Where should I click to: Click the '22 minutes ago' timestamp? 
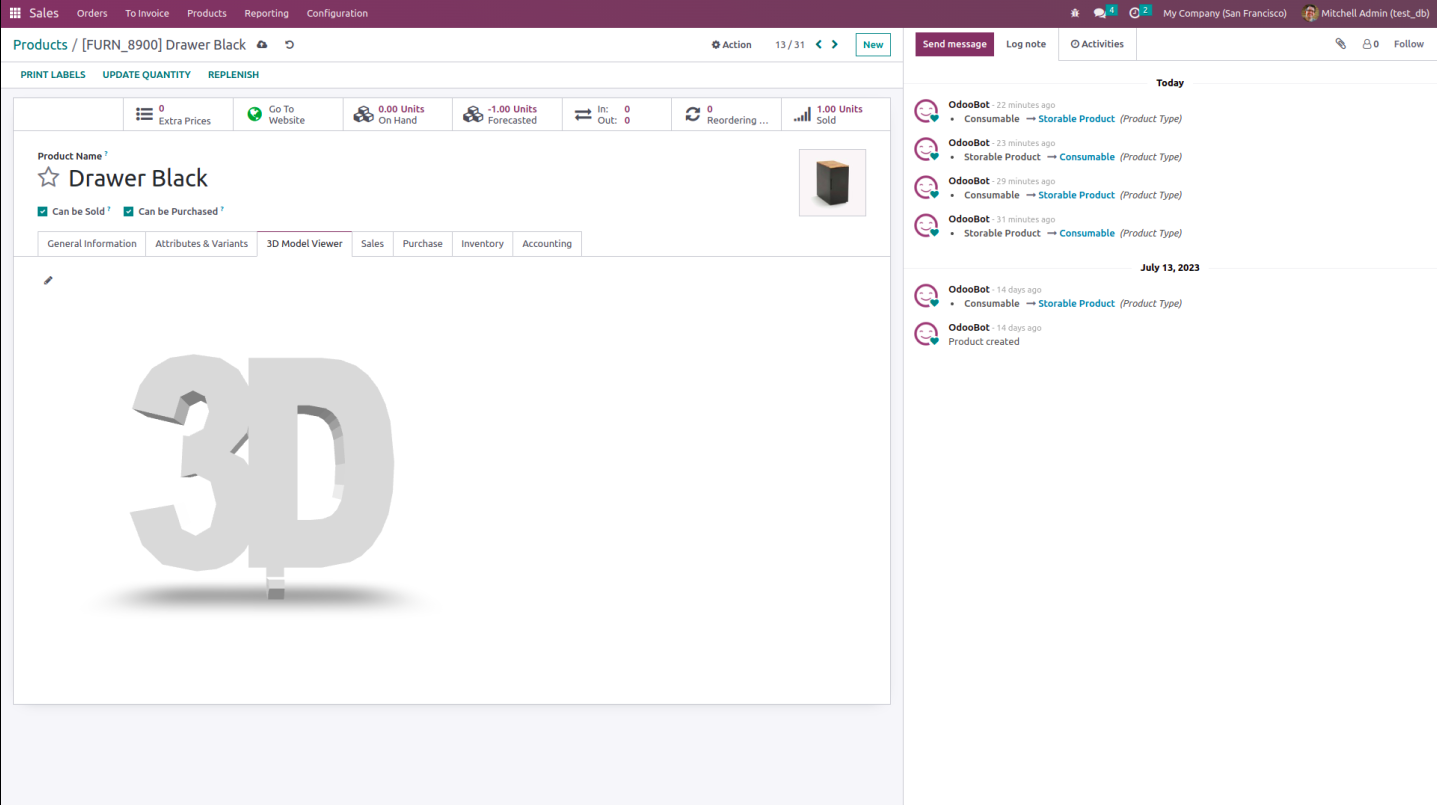pos(1026,105)
